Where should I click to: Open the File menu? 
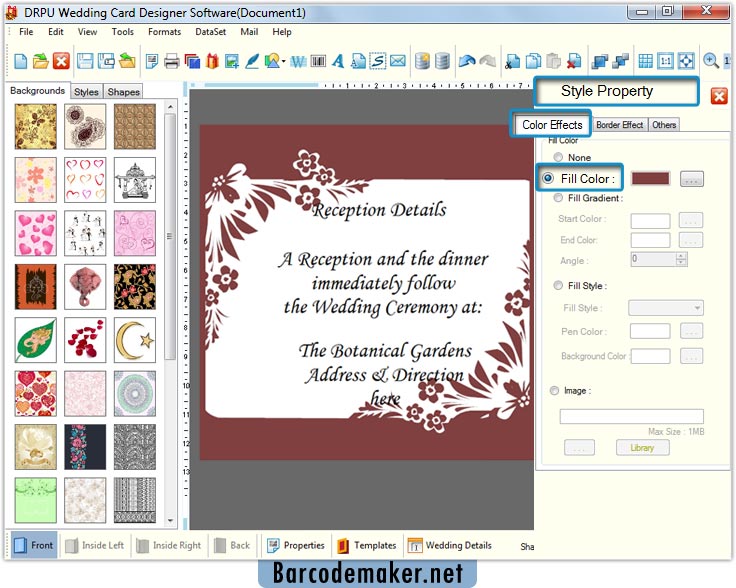coord(26,32)
